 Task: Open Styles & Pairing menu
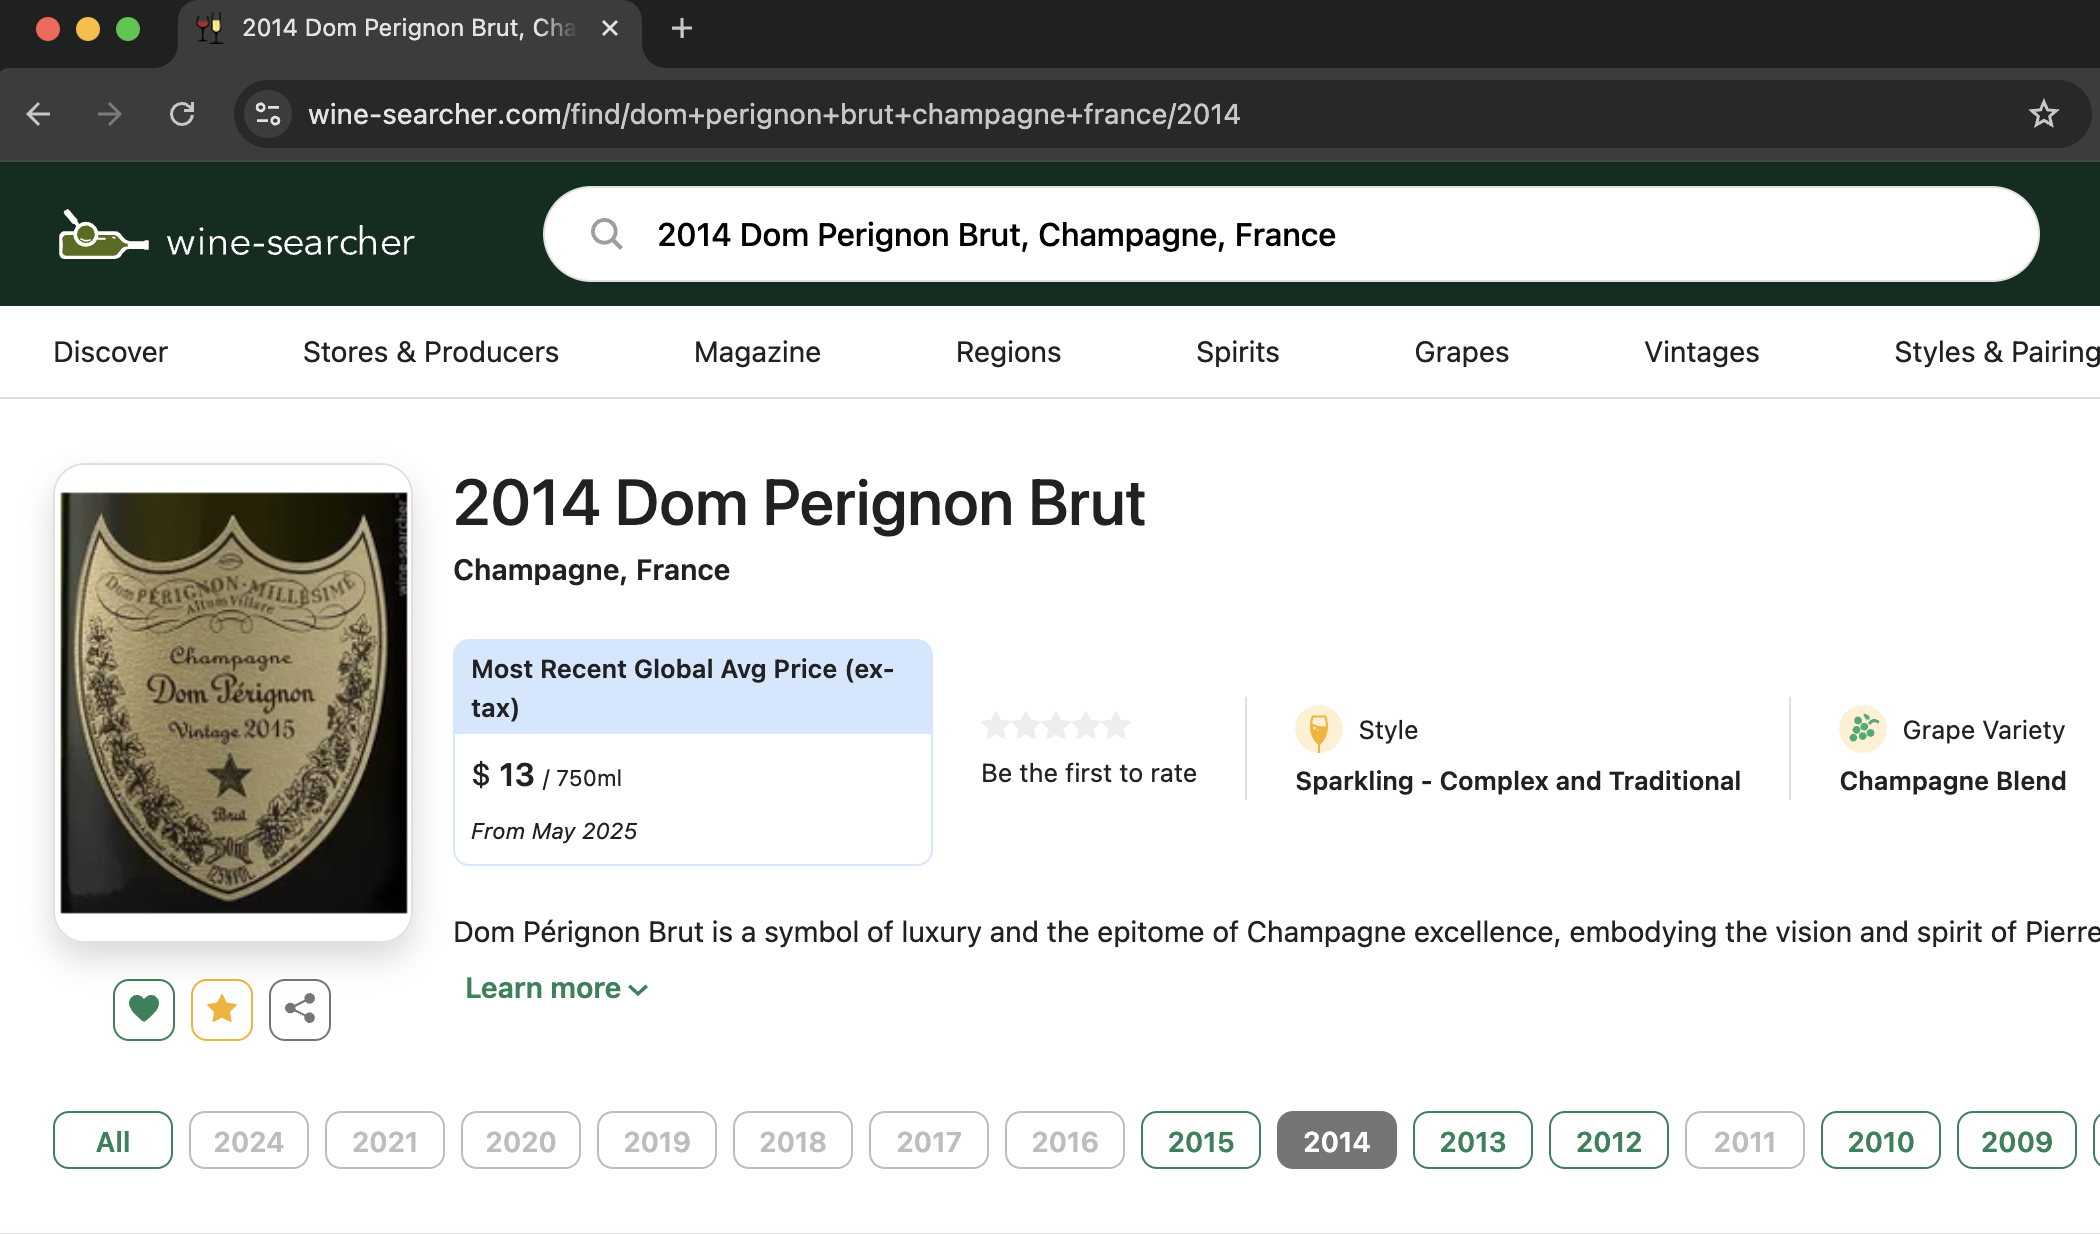[x=1996, y=352]
